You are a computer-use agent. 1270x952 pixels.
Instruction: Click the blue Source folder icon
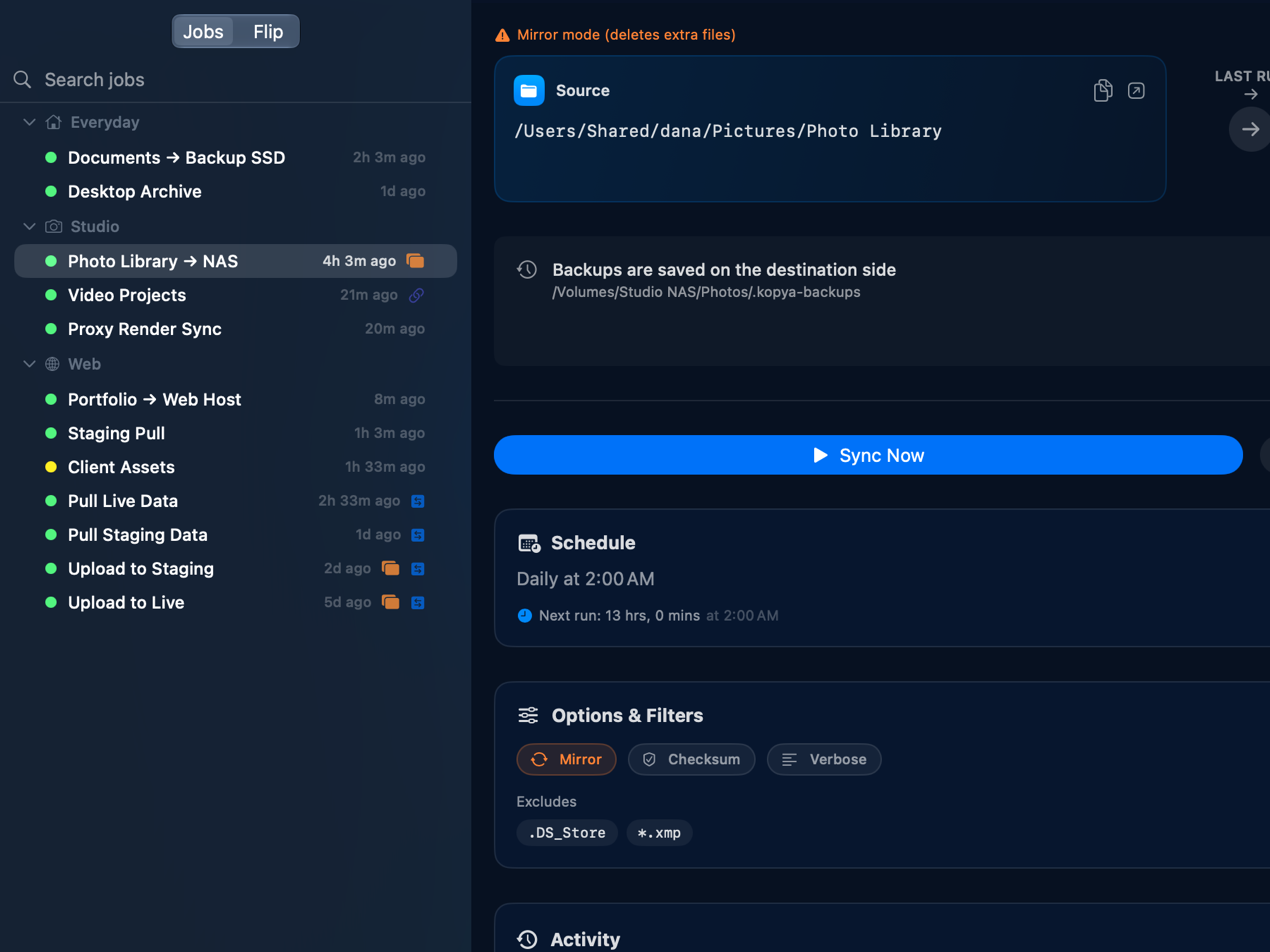529,90
